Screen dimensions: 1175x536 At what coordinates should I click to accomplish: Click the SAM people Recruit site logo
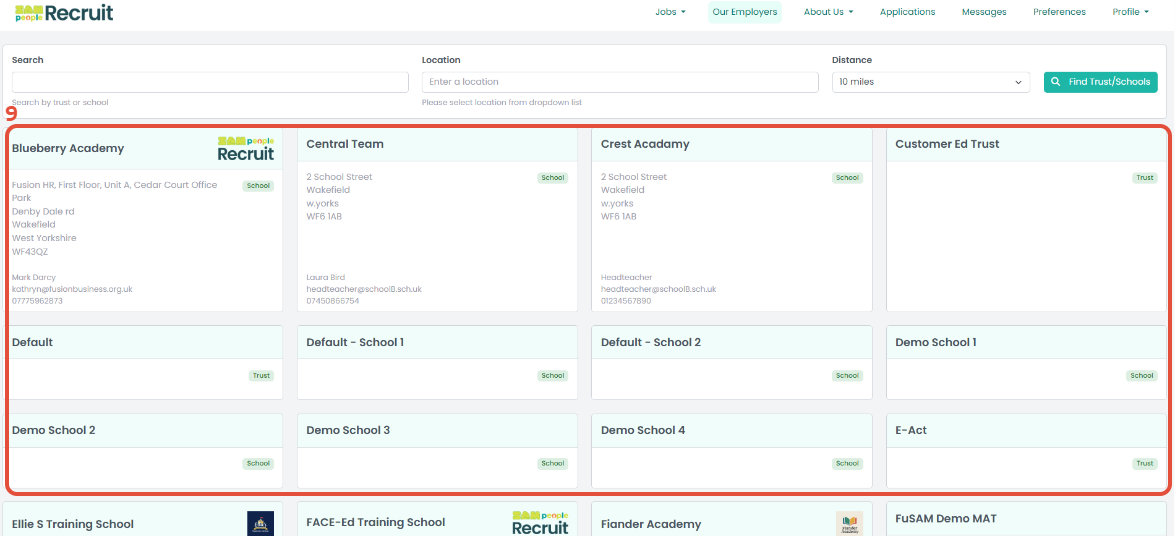(x=64, y=12)
